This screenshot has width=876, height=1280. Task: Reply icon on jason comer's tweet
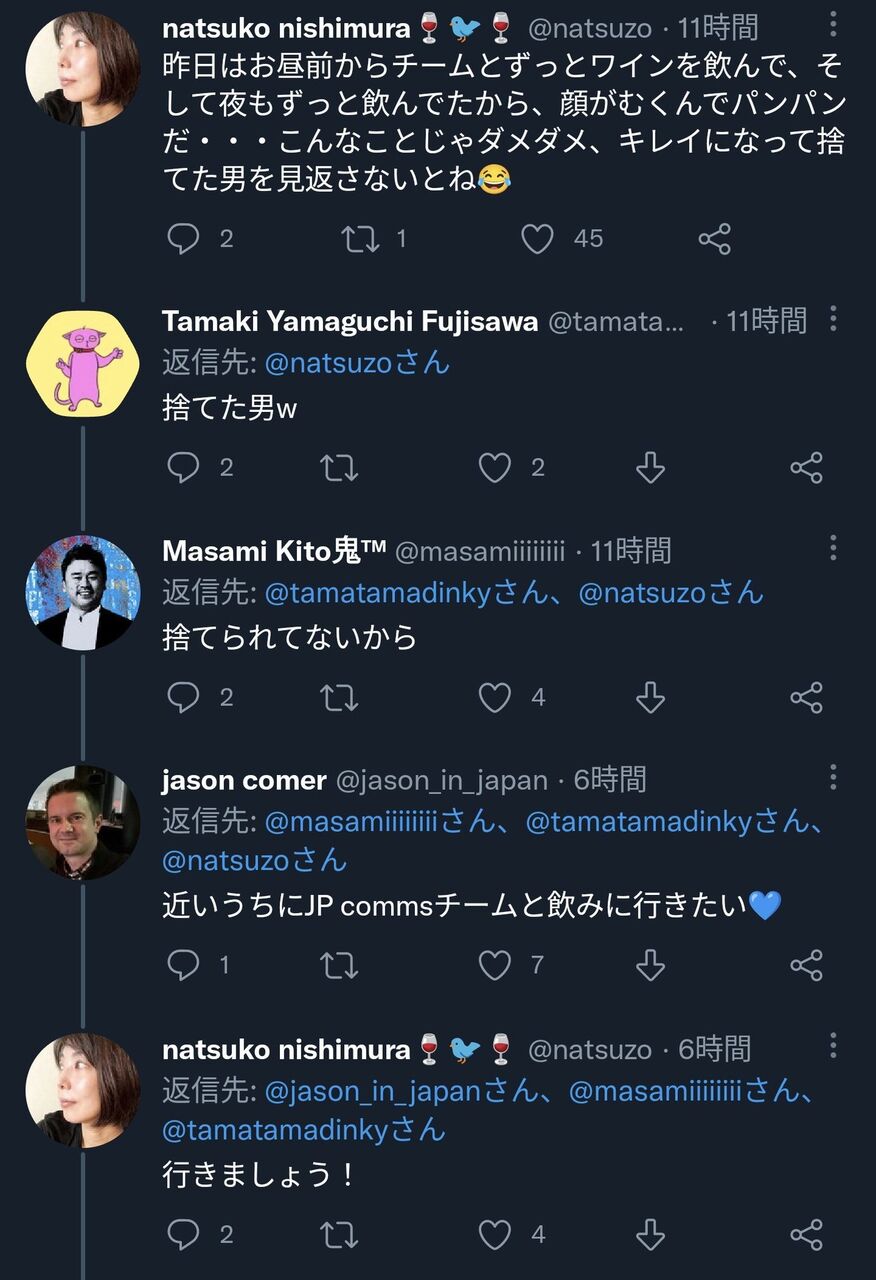183,964
